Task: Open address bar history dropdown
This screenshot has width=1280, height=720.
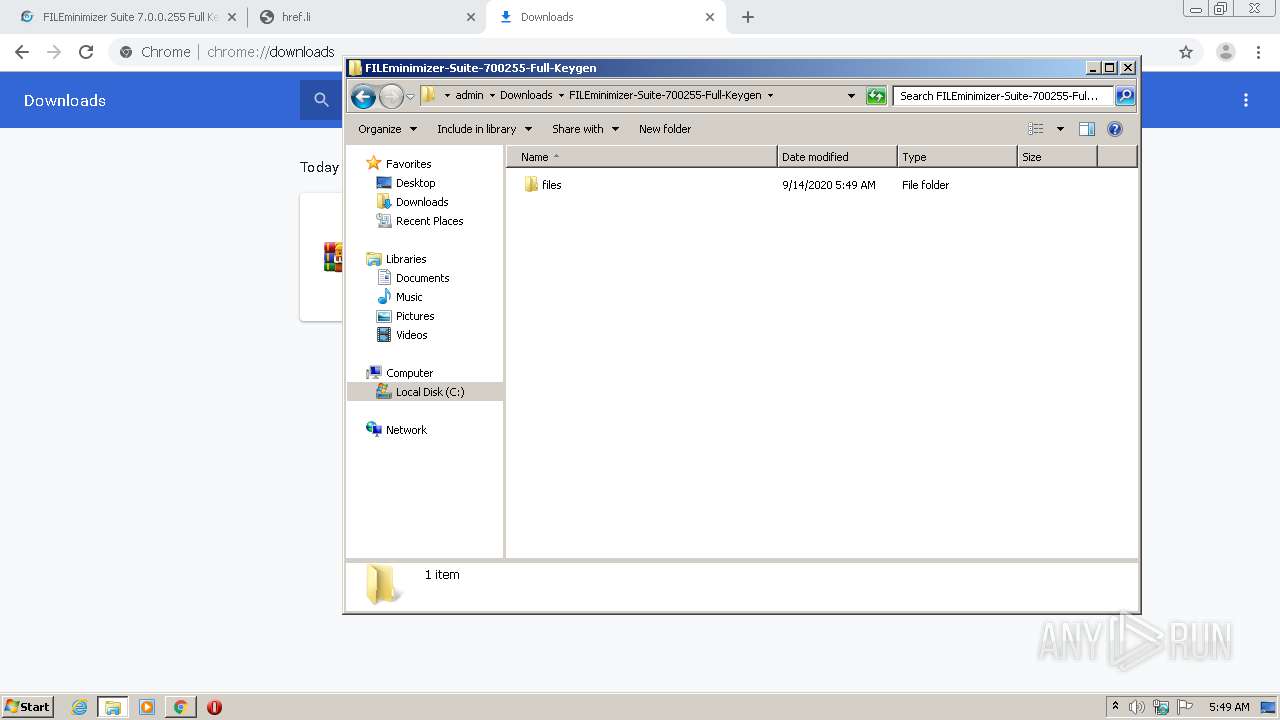Action: pos(851,96)
